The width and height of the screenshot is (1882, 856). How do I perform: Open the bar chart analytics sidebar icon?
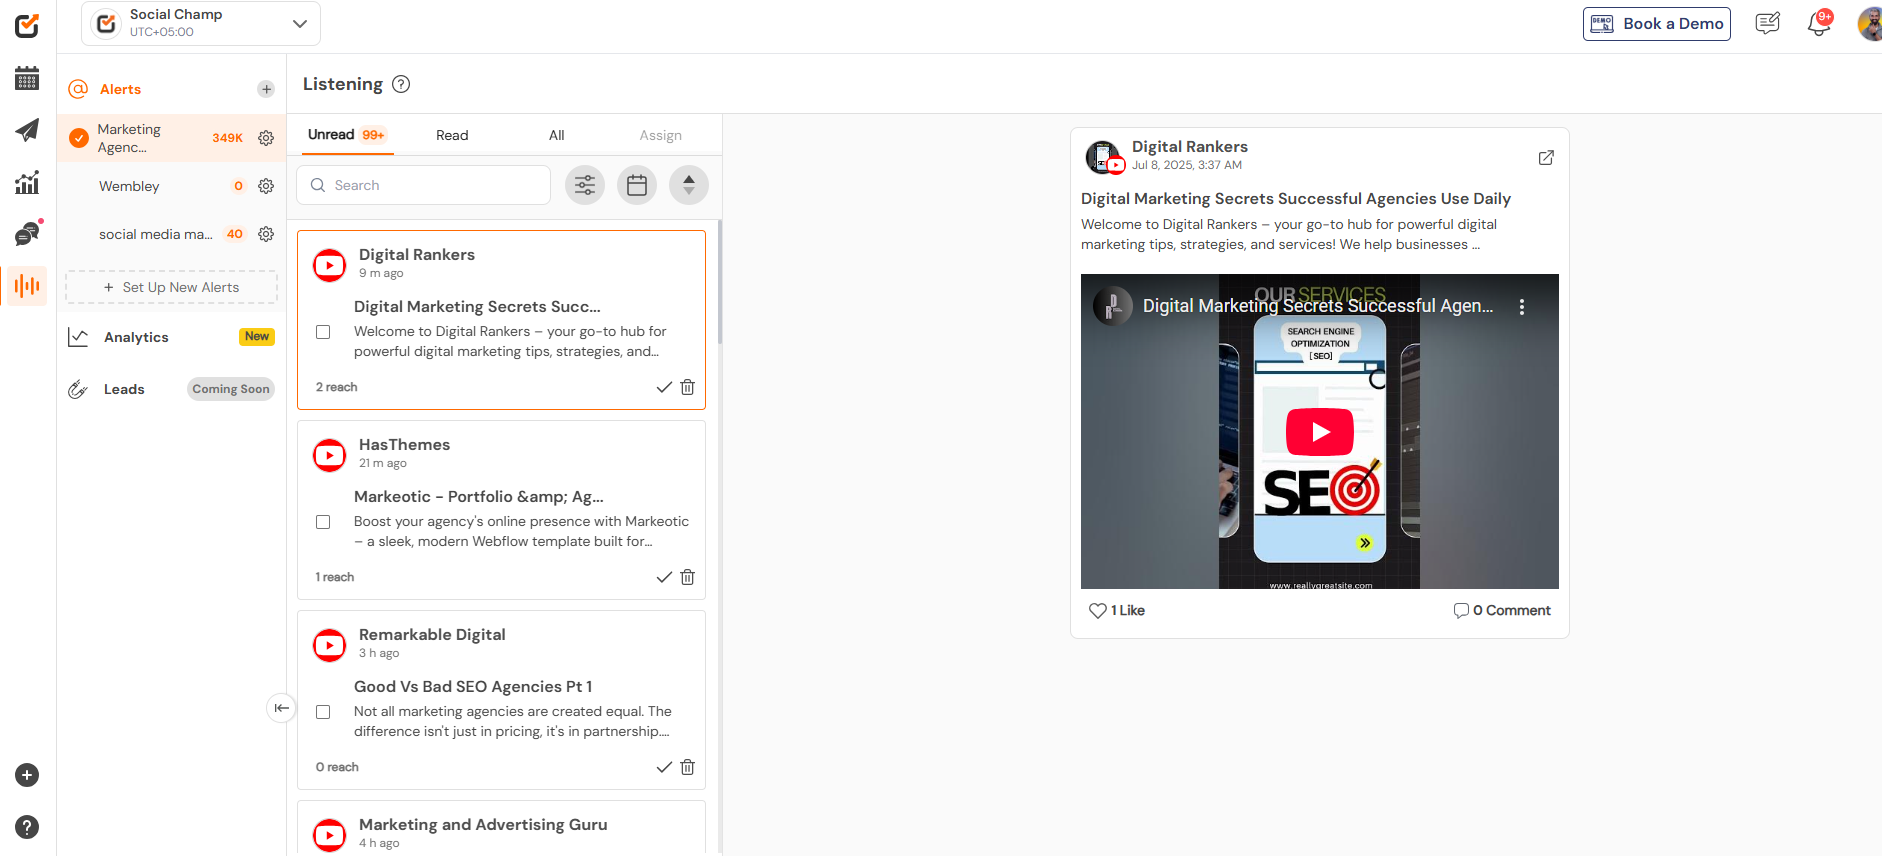(27, 182)
